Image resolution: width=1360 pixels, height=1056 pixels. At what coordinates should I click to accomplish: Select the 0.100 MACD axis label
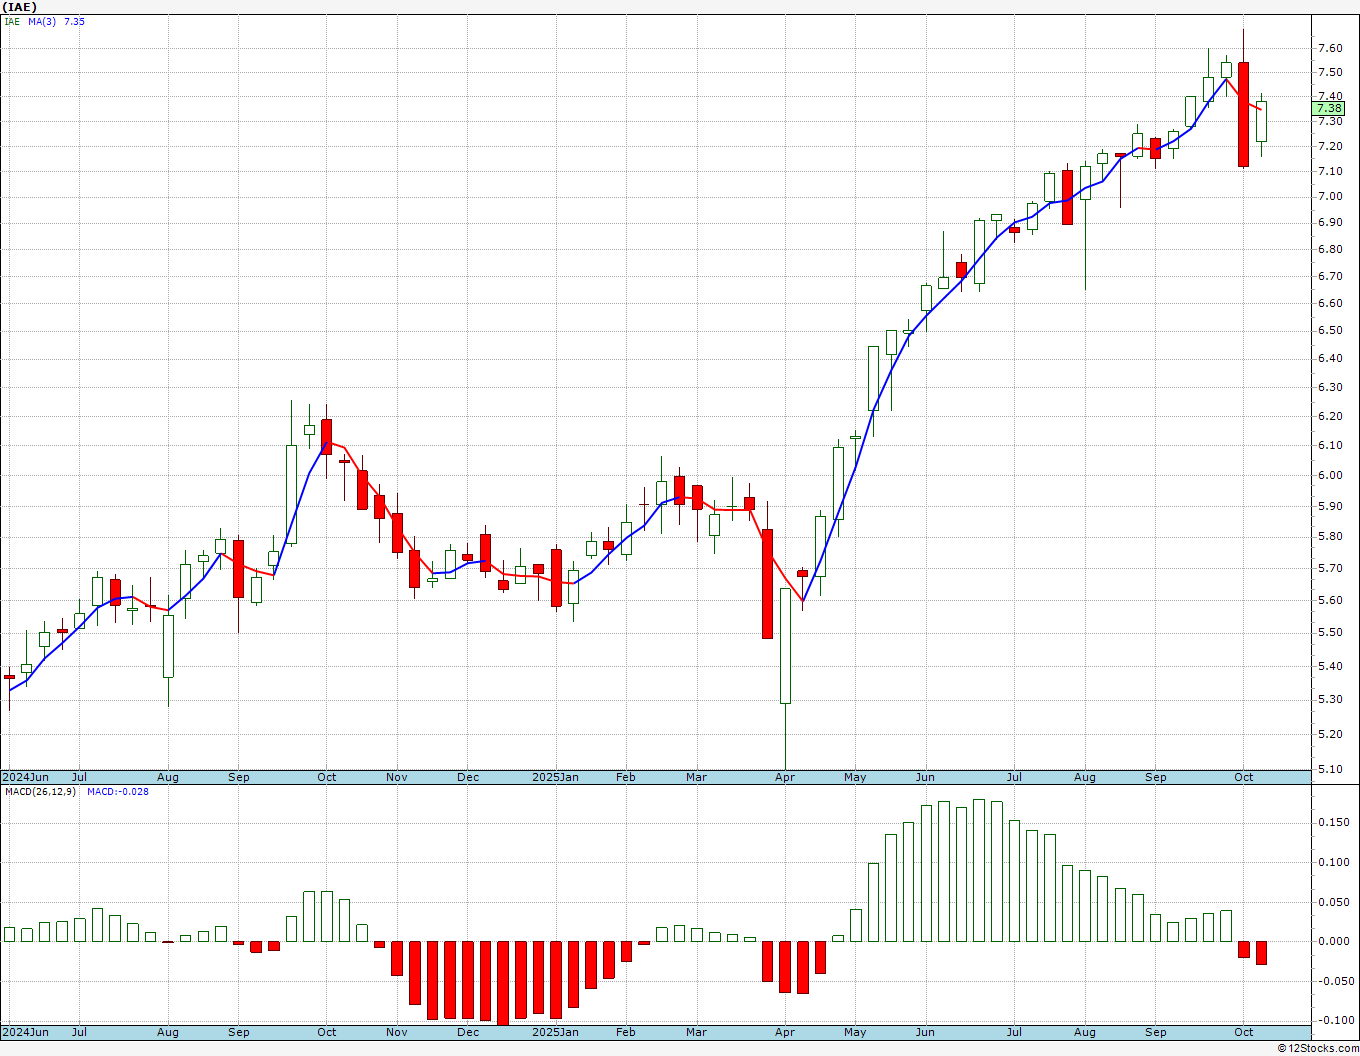coord(1333,862)
